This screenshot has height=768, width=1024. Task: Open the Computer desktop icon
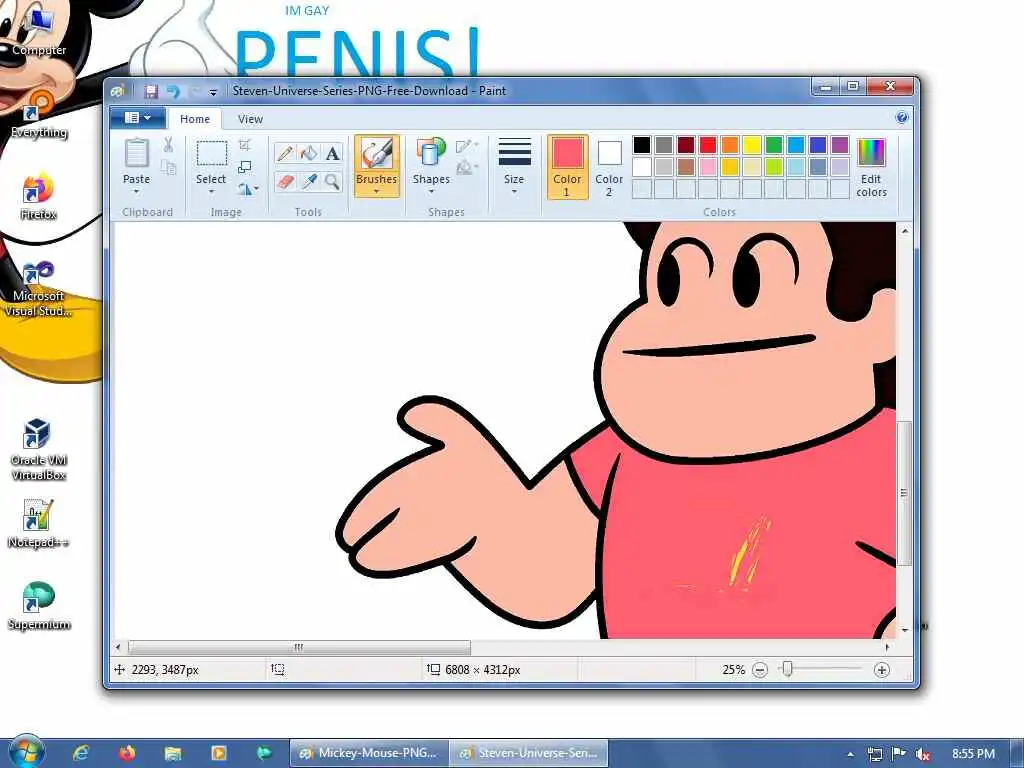(x=39, y=33)
